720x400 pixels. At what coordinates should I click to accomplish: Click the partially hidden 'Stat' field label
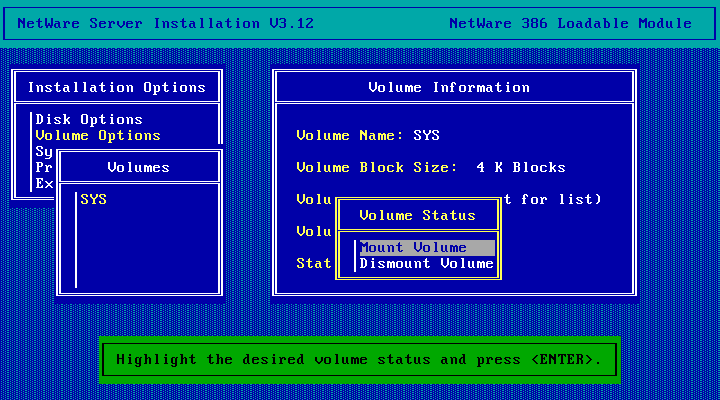314,264
